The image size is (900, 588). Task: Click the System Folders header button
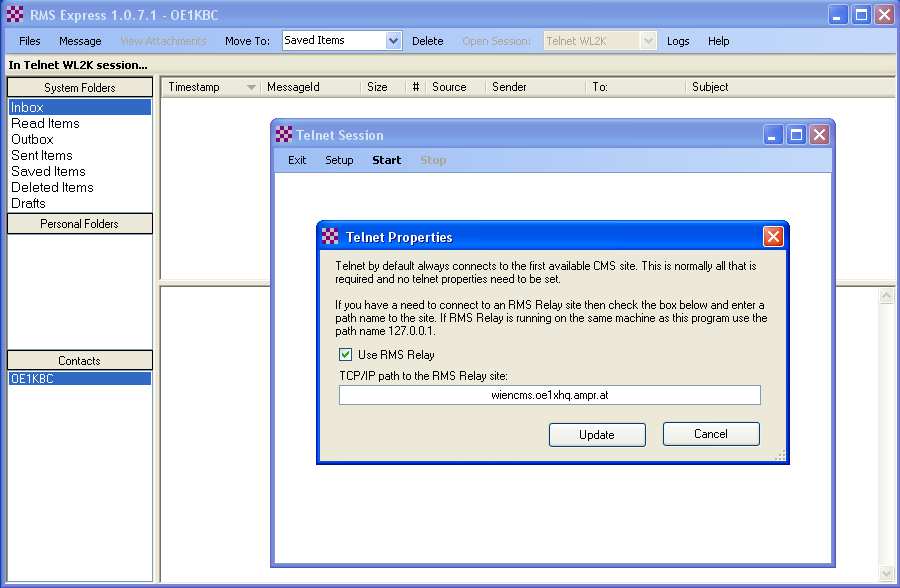pyautogui.click(x=80, y=87)
